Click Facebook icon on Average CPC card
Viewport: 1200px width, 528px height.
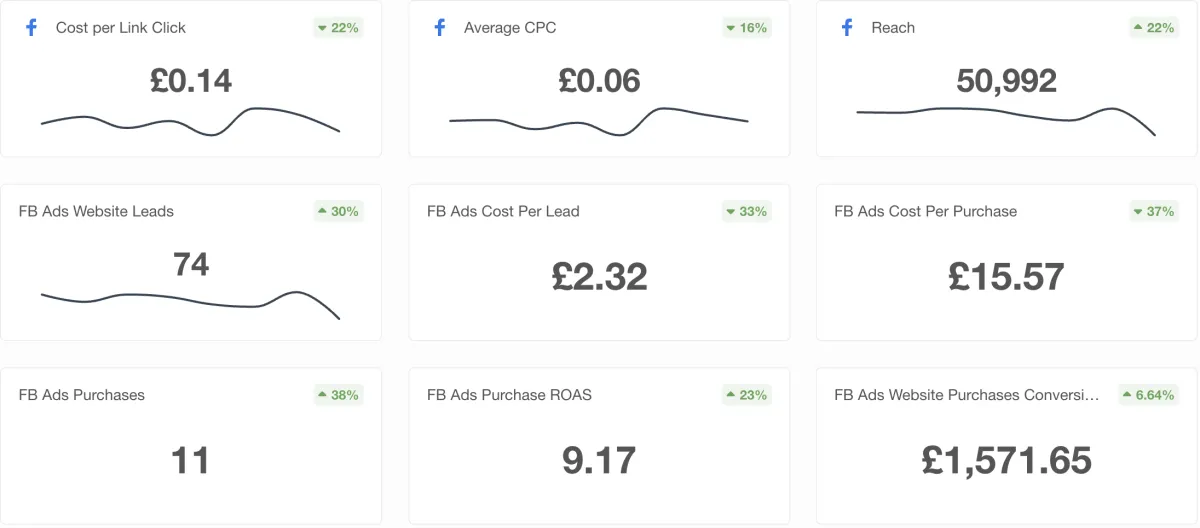(x=439, y=28)
